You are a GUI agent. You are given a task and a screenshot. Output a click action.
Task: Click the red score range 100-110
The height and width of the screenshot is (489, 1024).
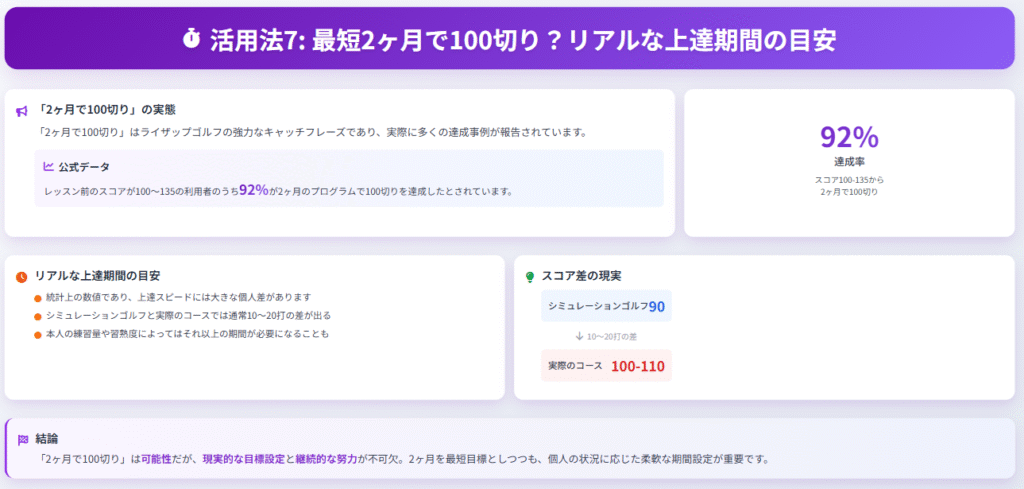tap(638, 366)
